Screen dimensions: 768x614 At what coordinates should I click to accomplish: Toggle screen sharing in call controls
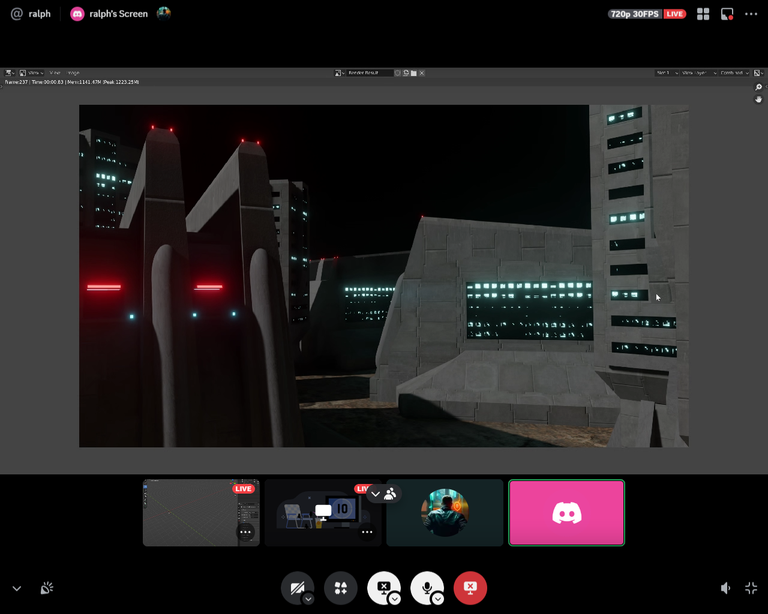pyautogui.click(x=383, y=588)
